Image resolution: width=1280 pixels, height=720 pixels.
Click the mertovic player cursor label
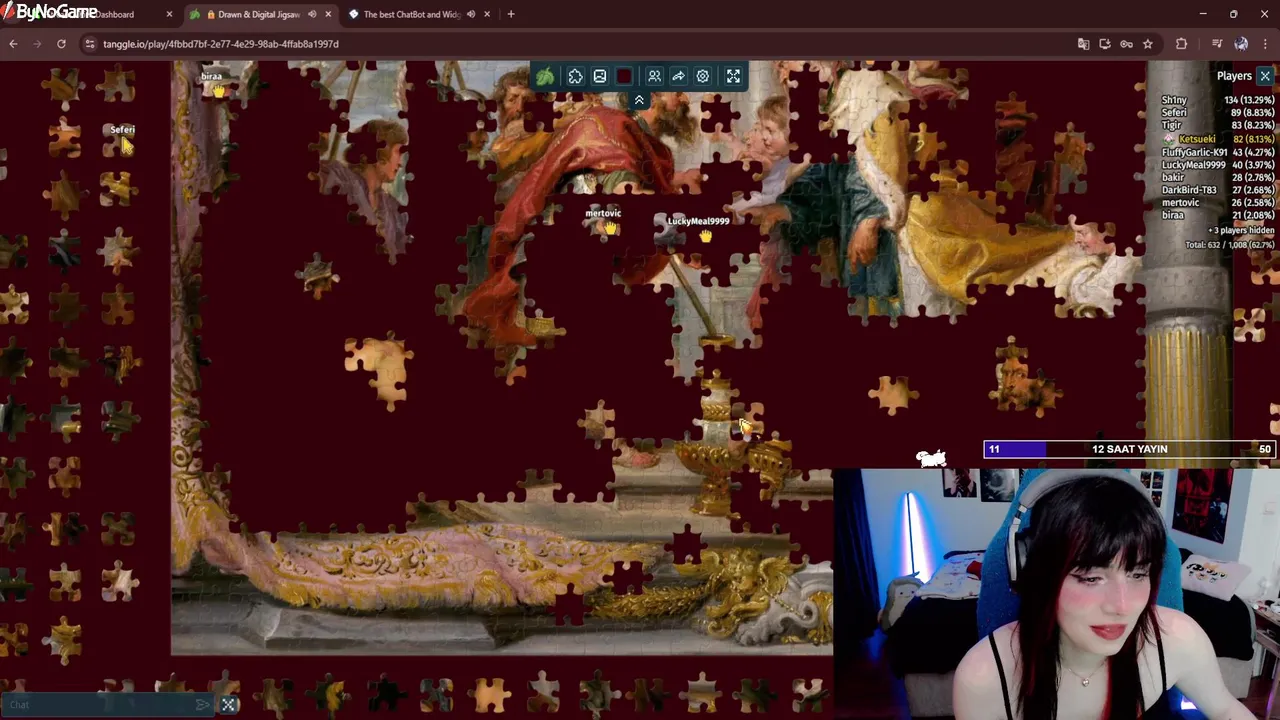603,213
